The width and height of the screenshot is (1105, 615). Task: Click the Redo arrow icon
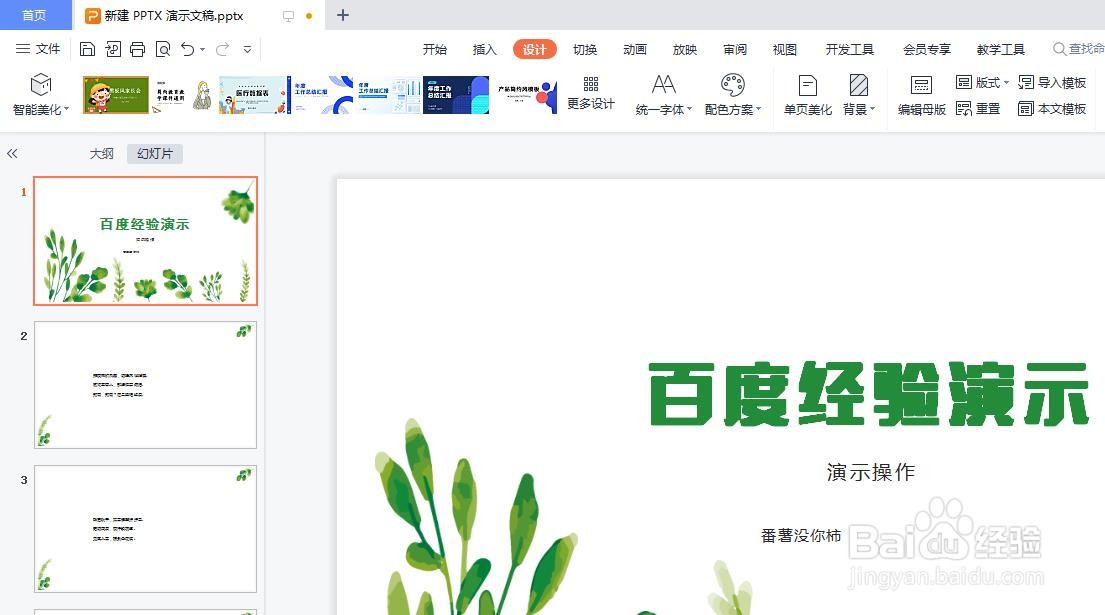(x=223, y=49)
